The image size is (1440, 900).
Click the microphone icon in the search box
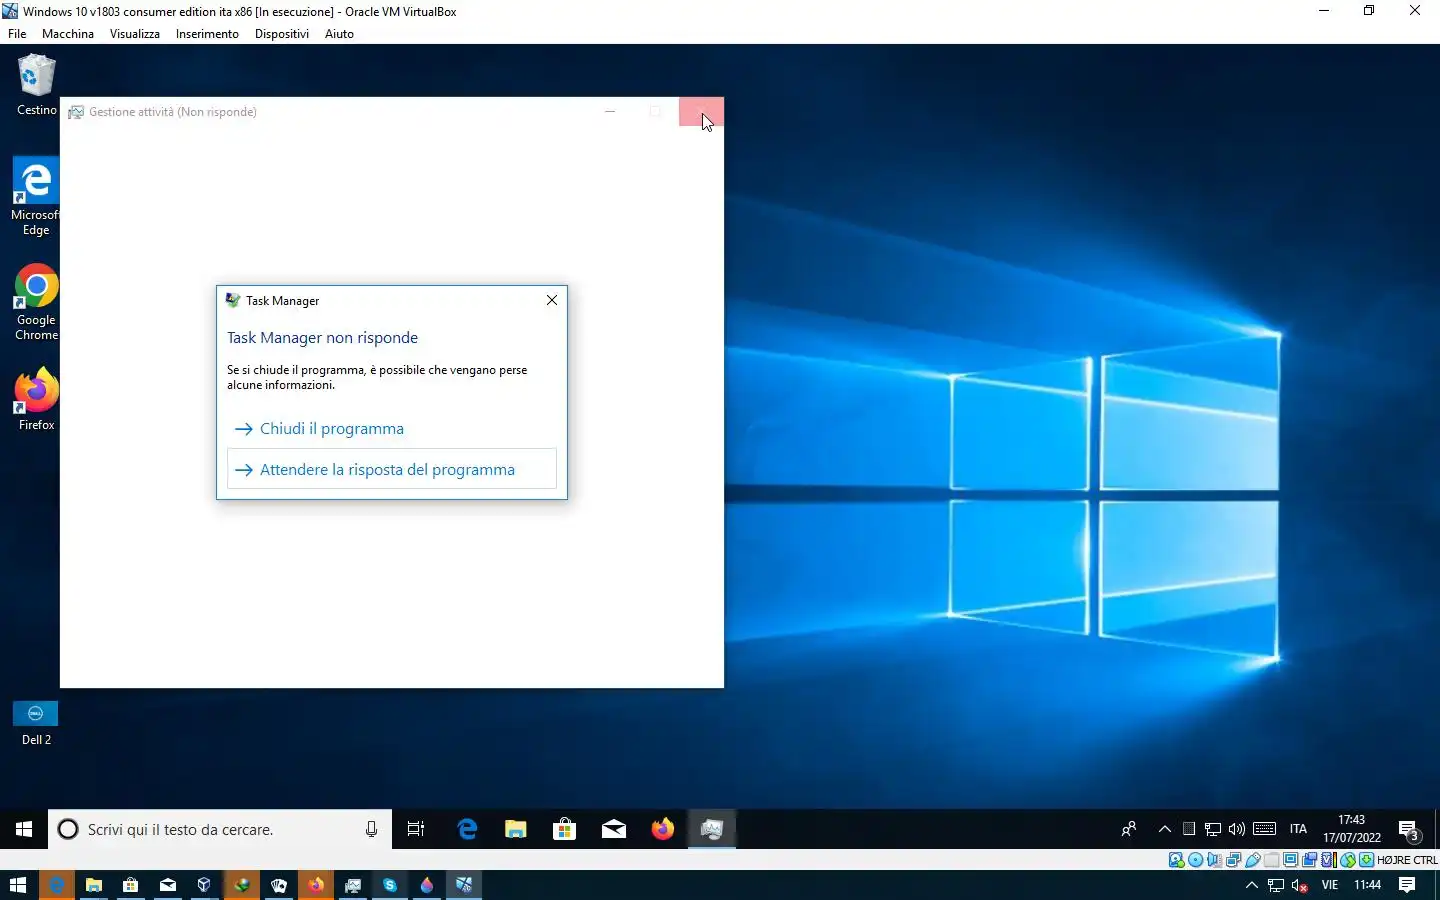coord(371,829)
